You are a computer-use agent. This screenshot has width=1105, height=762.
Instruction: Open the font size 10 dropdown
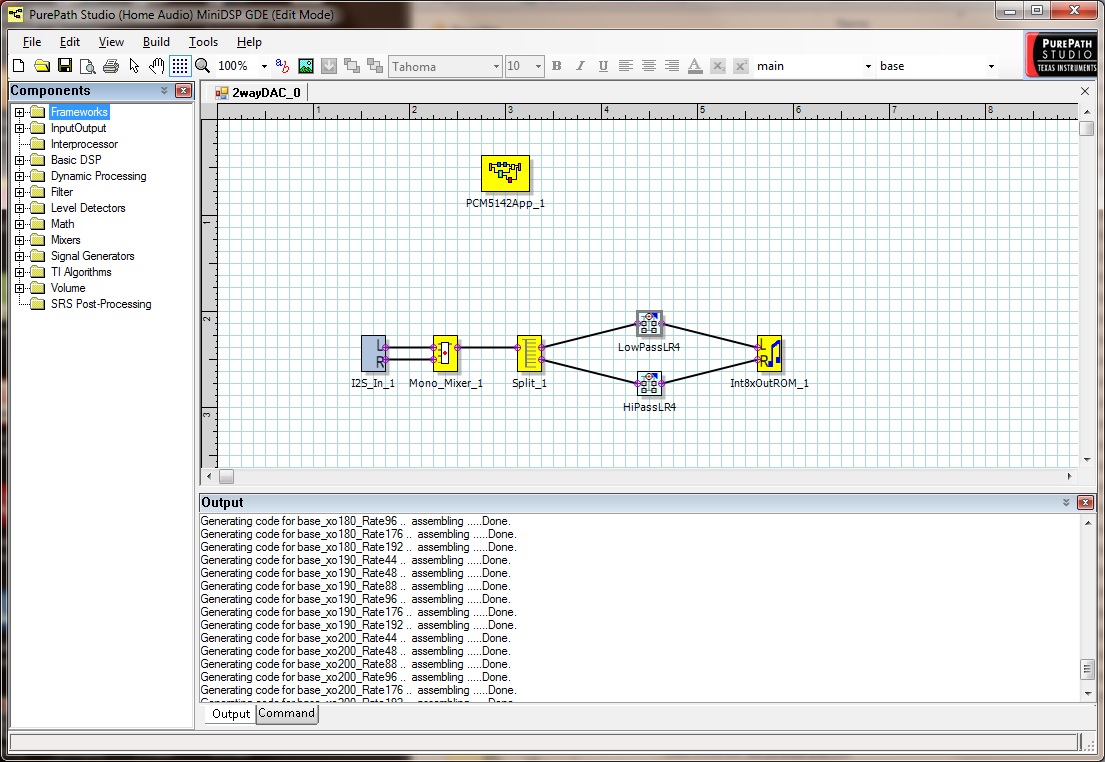(x=538, y=66)
